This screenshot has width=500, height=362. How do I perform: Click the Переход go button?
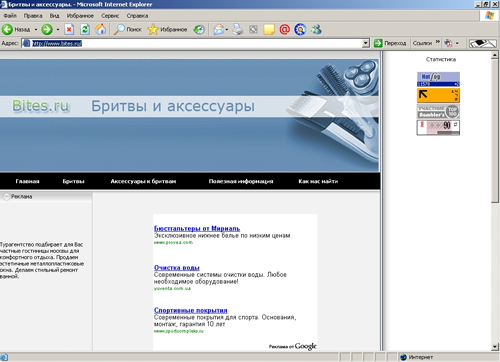390,43
